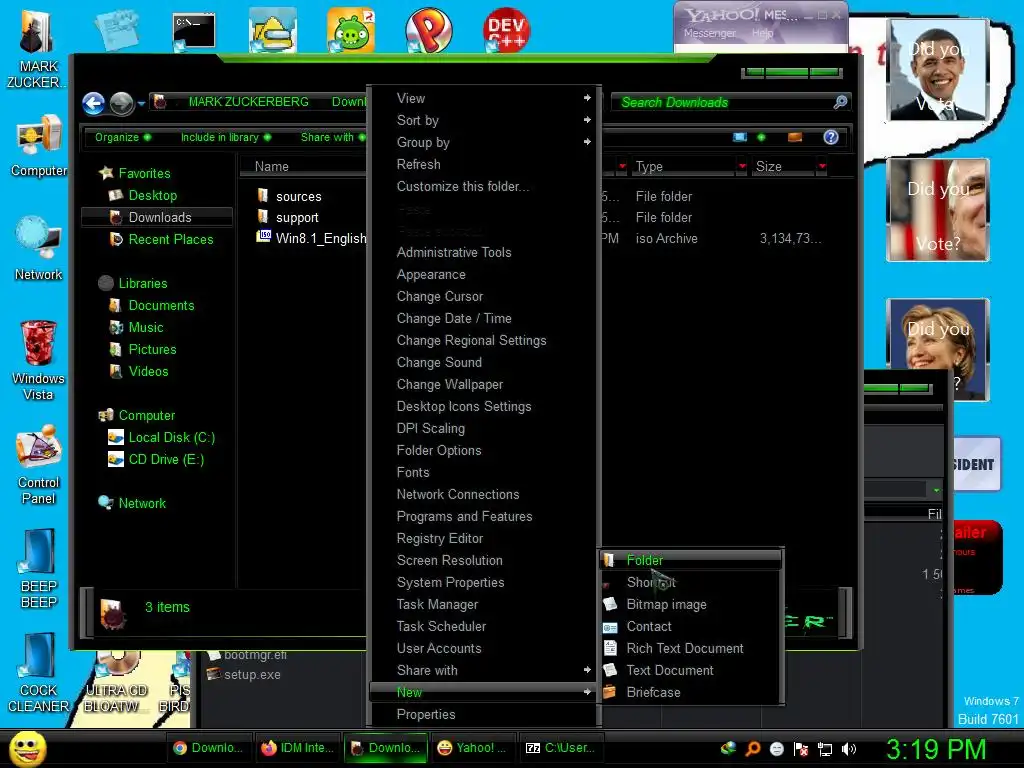Create new Briefcase from submenu

click(x=691, y=692)
